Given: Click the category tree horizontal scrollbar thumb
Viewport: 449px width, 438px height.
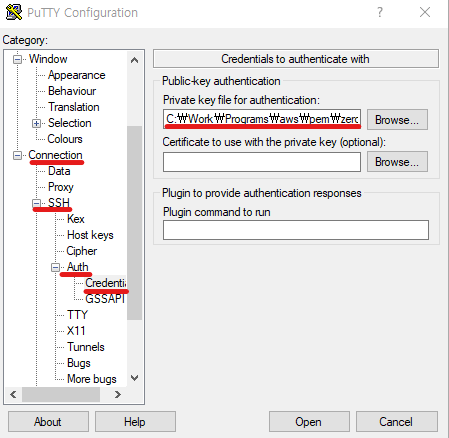Looking at the screenshot, I should 61,395.
